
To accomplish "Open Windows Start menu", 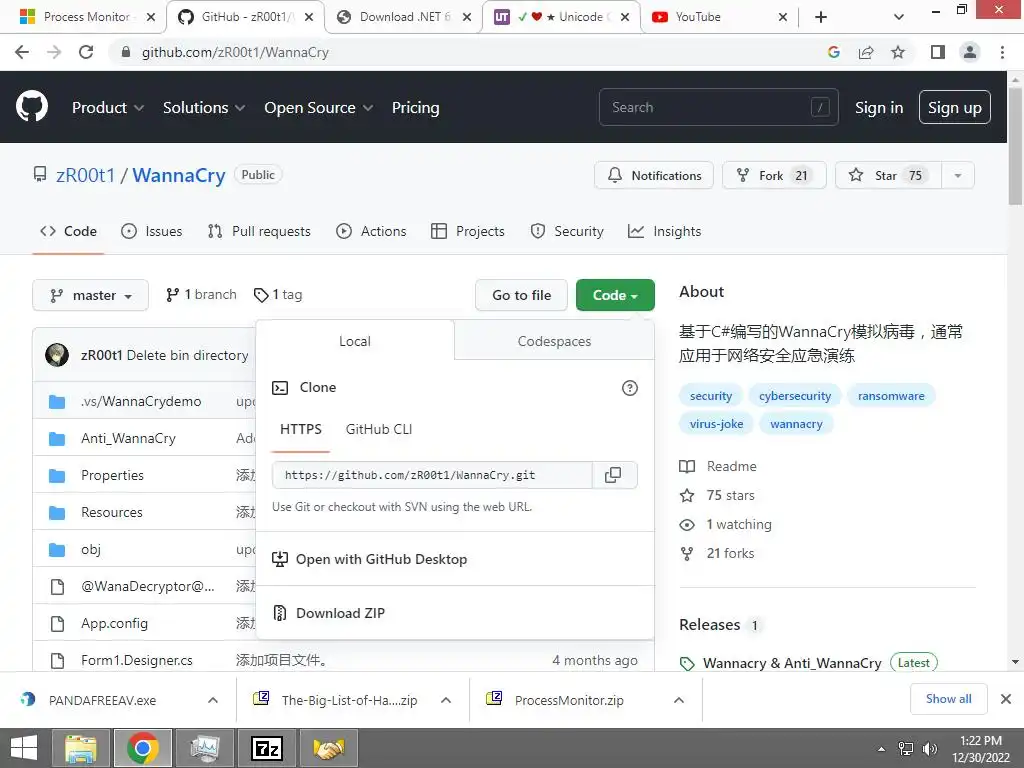I will click(24, 748).
